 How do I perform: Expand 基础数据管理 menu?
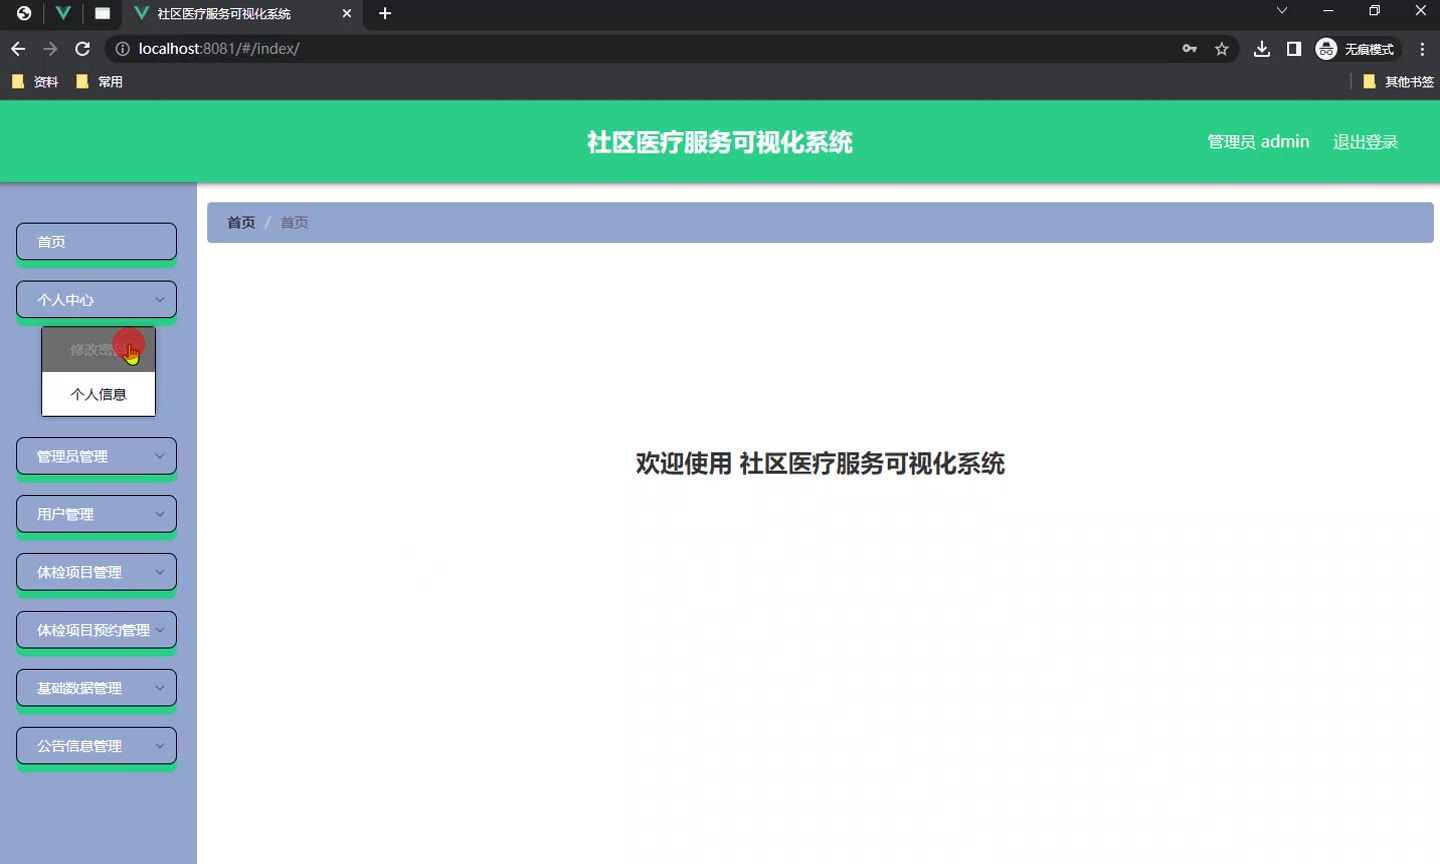[x=96, y=688]
